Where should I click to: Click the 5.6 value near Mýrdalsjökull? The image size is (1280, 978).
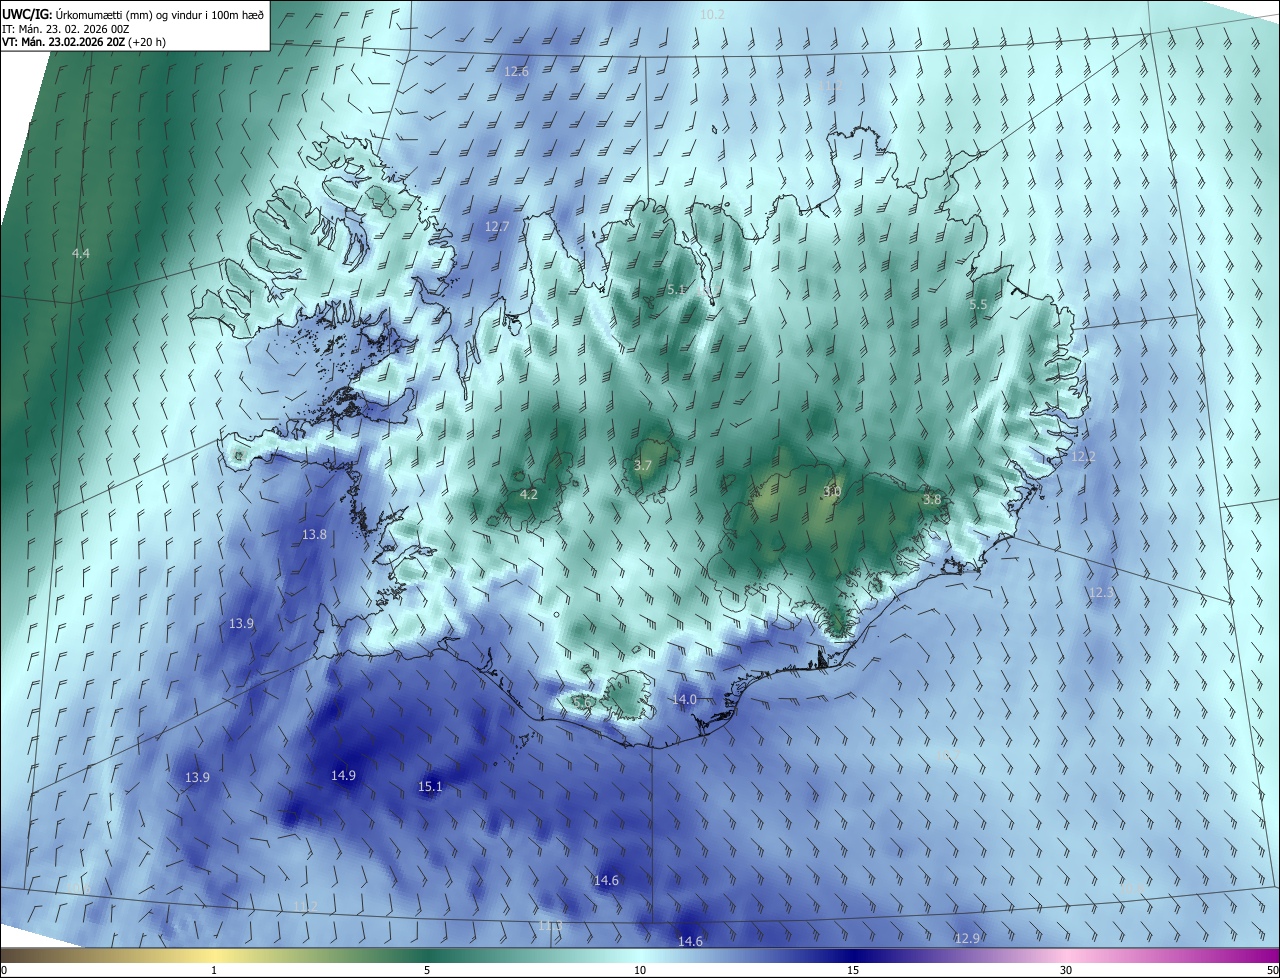pyautogui.click(x=581, y=702)
